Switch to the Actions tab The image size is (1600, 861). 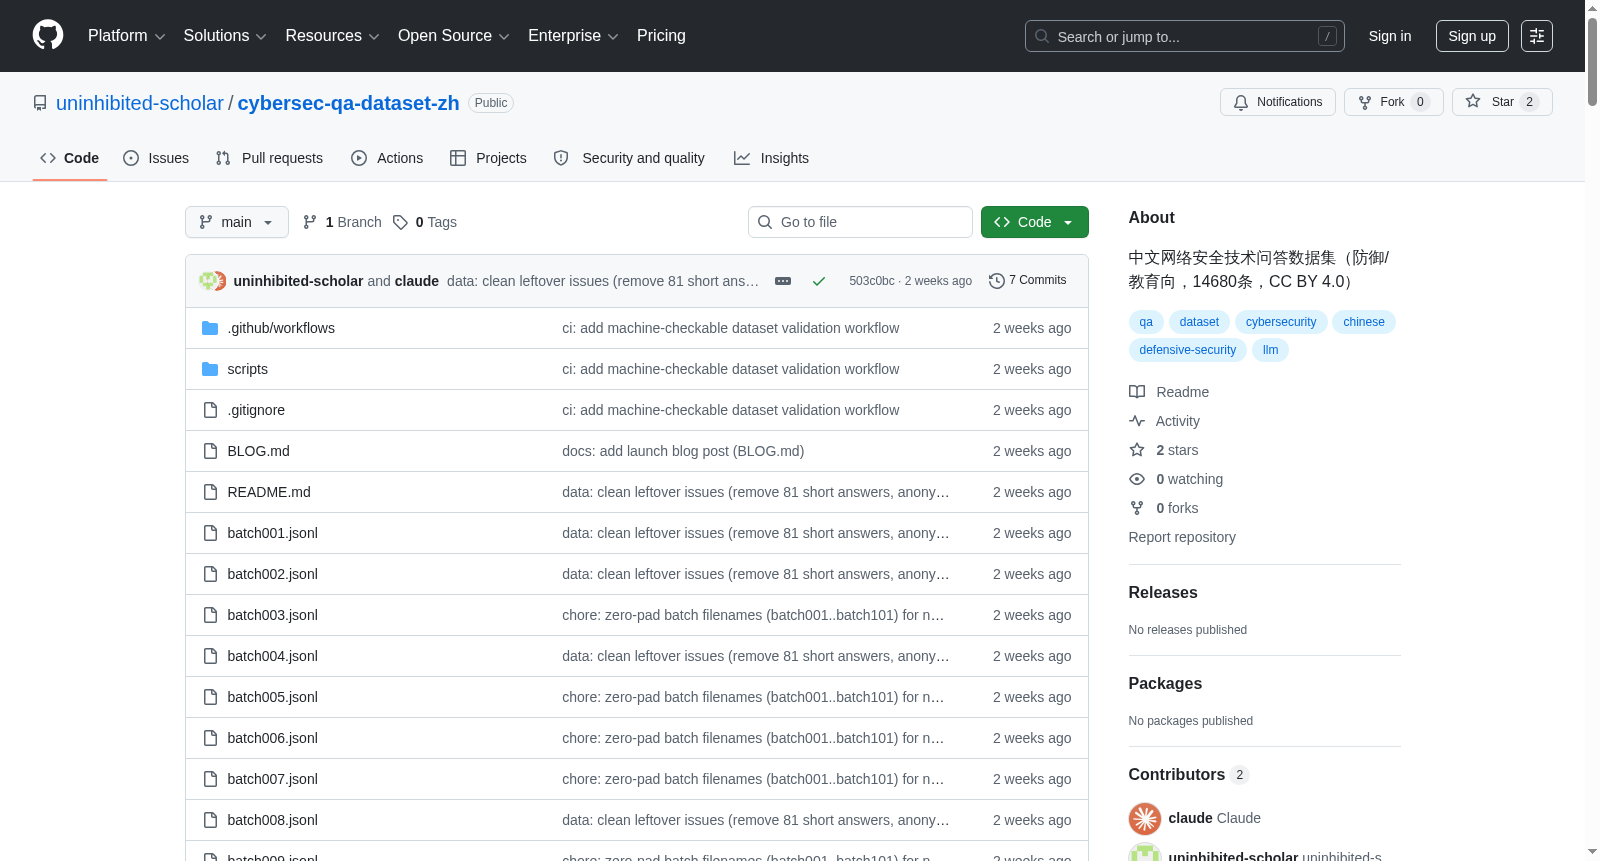tap(387, 158)
